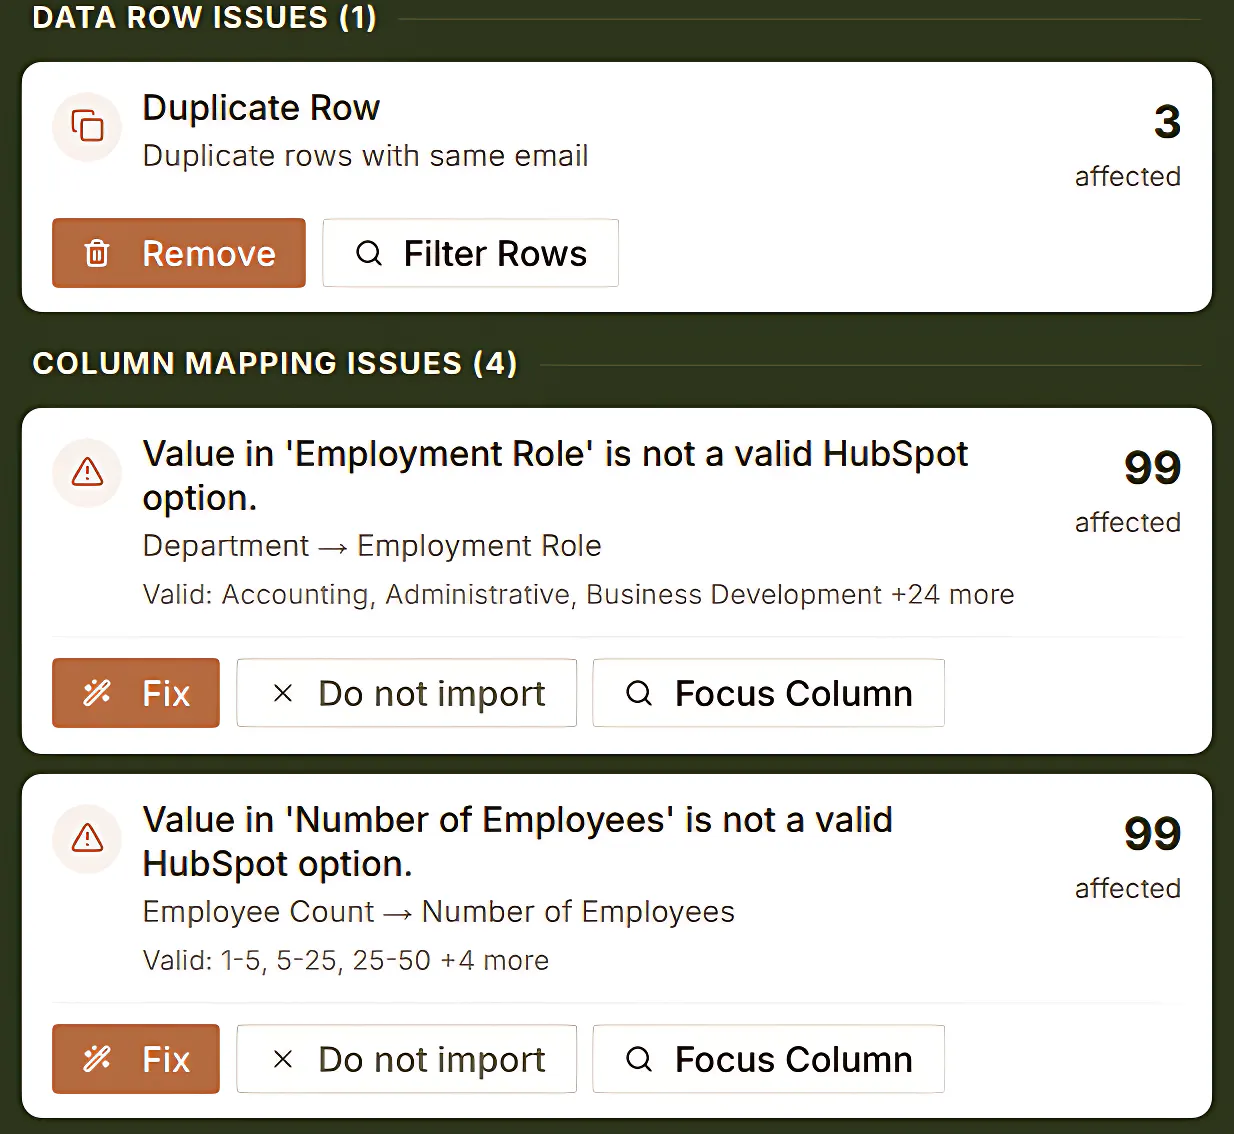This screenshot has width=1234, height=1134.
Task: Fix the Employment Role invalid values
Action: (136, 693)
